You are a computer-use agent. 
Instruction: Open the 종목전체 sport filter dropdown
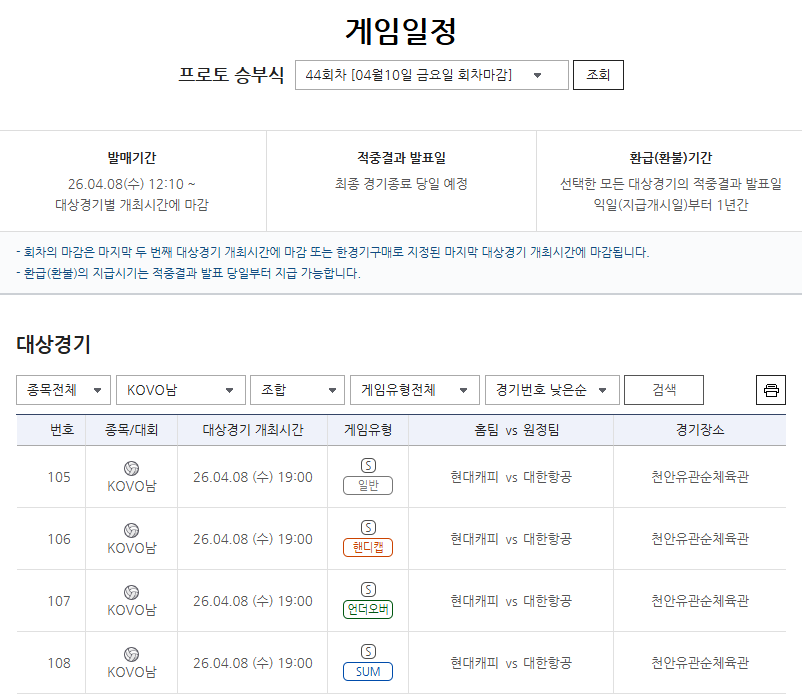pos(62,390)
